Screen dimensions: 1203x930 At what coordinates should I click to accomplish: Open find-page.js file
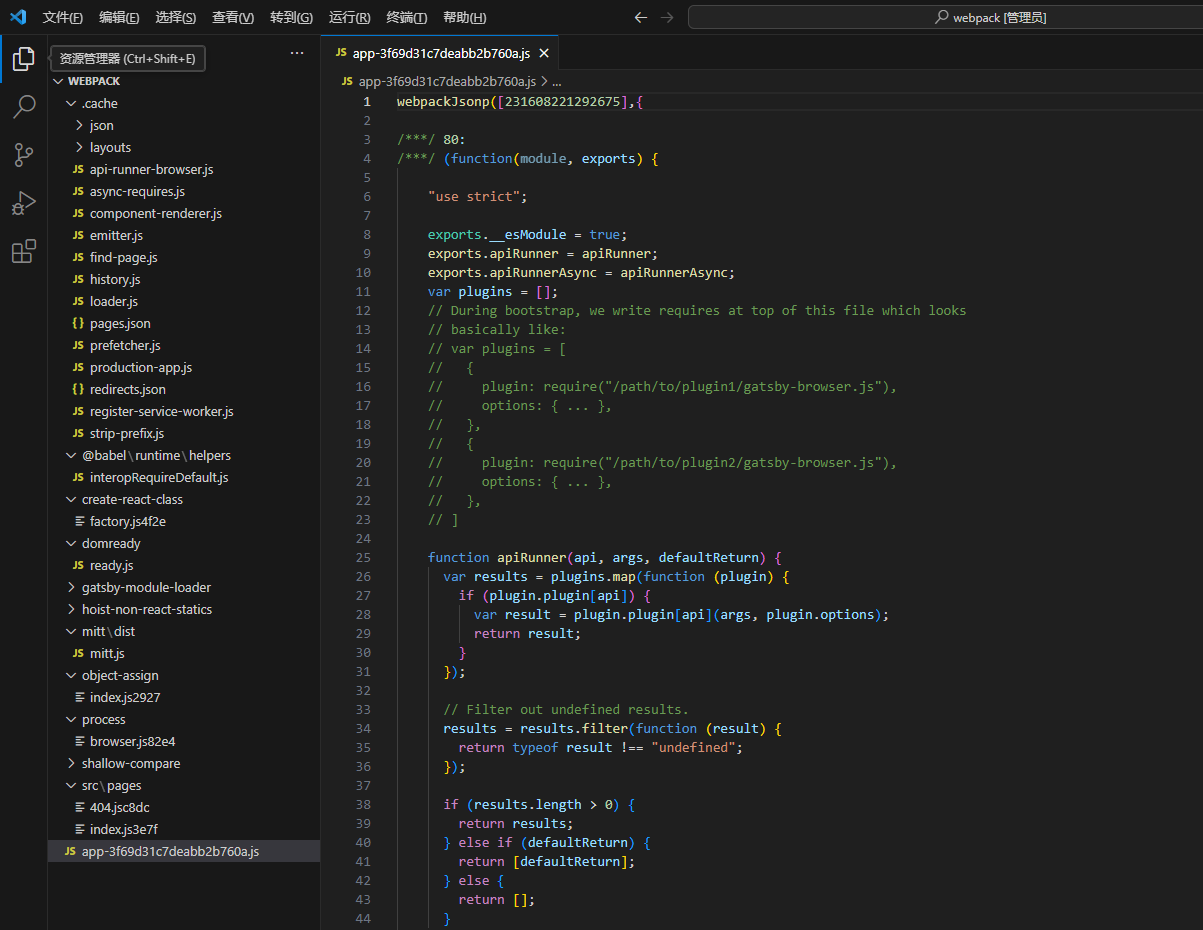point(184,257)
